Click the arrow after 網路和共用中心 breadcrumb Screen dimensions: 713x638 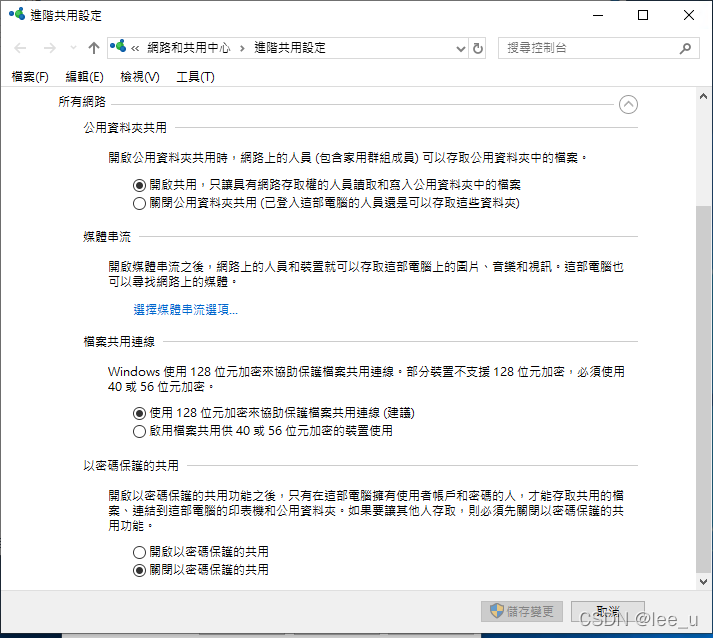click(x=242, y=48)
